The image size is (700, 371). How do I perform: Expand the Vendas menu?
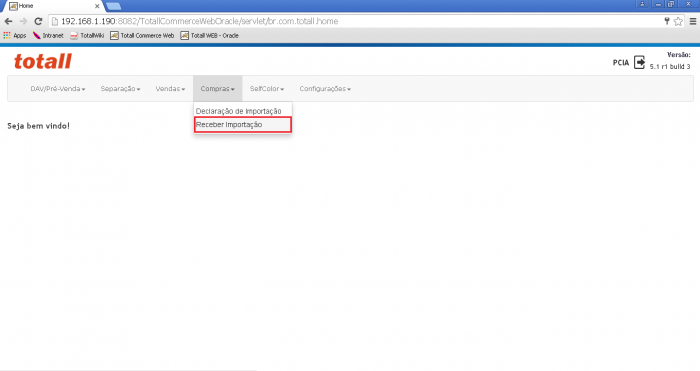pyautogui.click(x=170, y=89)
